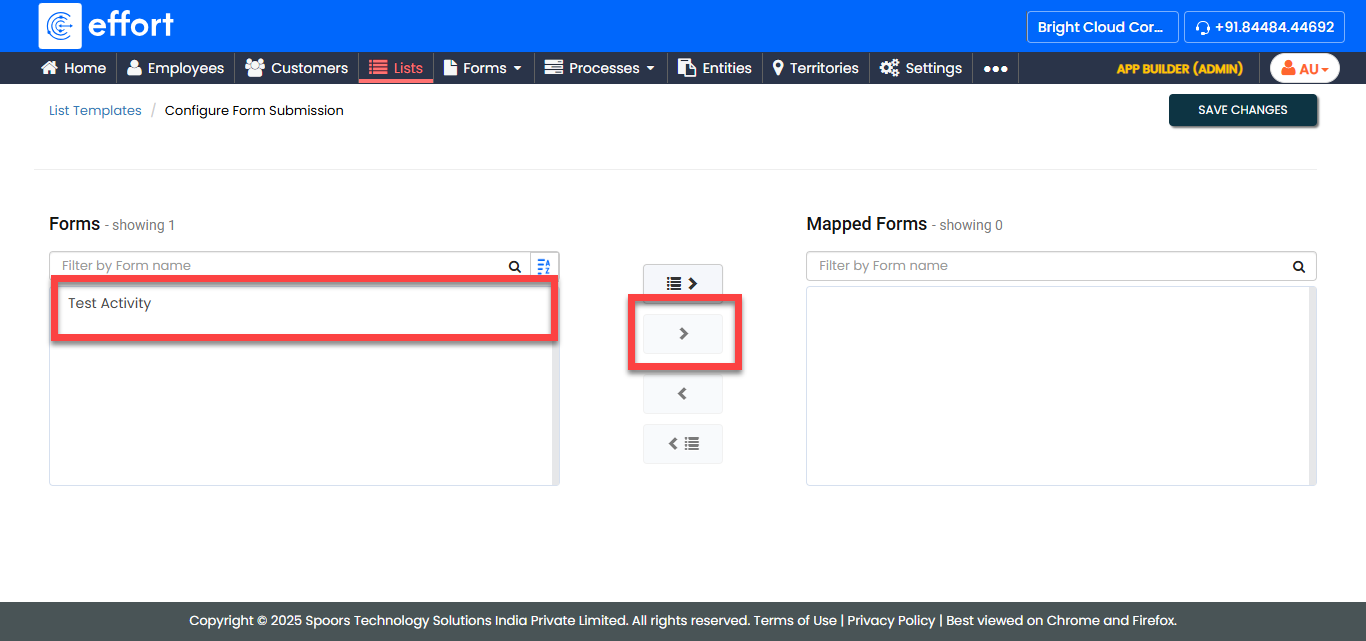The image size is (1366, 641).
Task: Open the more options ellipsis menu
Action: tap(995, 68)
